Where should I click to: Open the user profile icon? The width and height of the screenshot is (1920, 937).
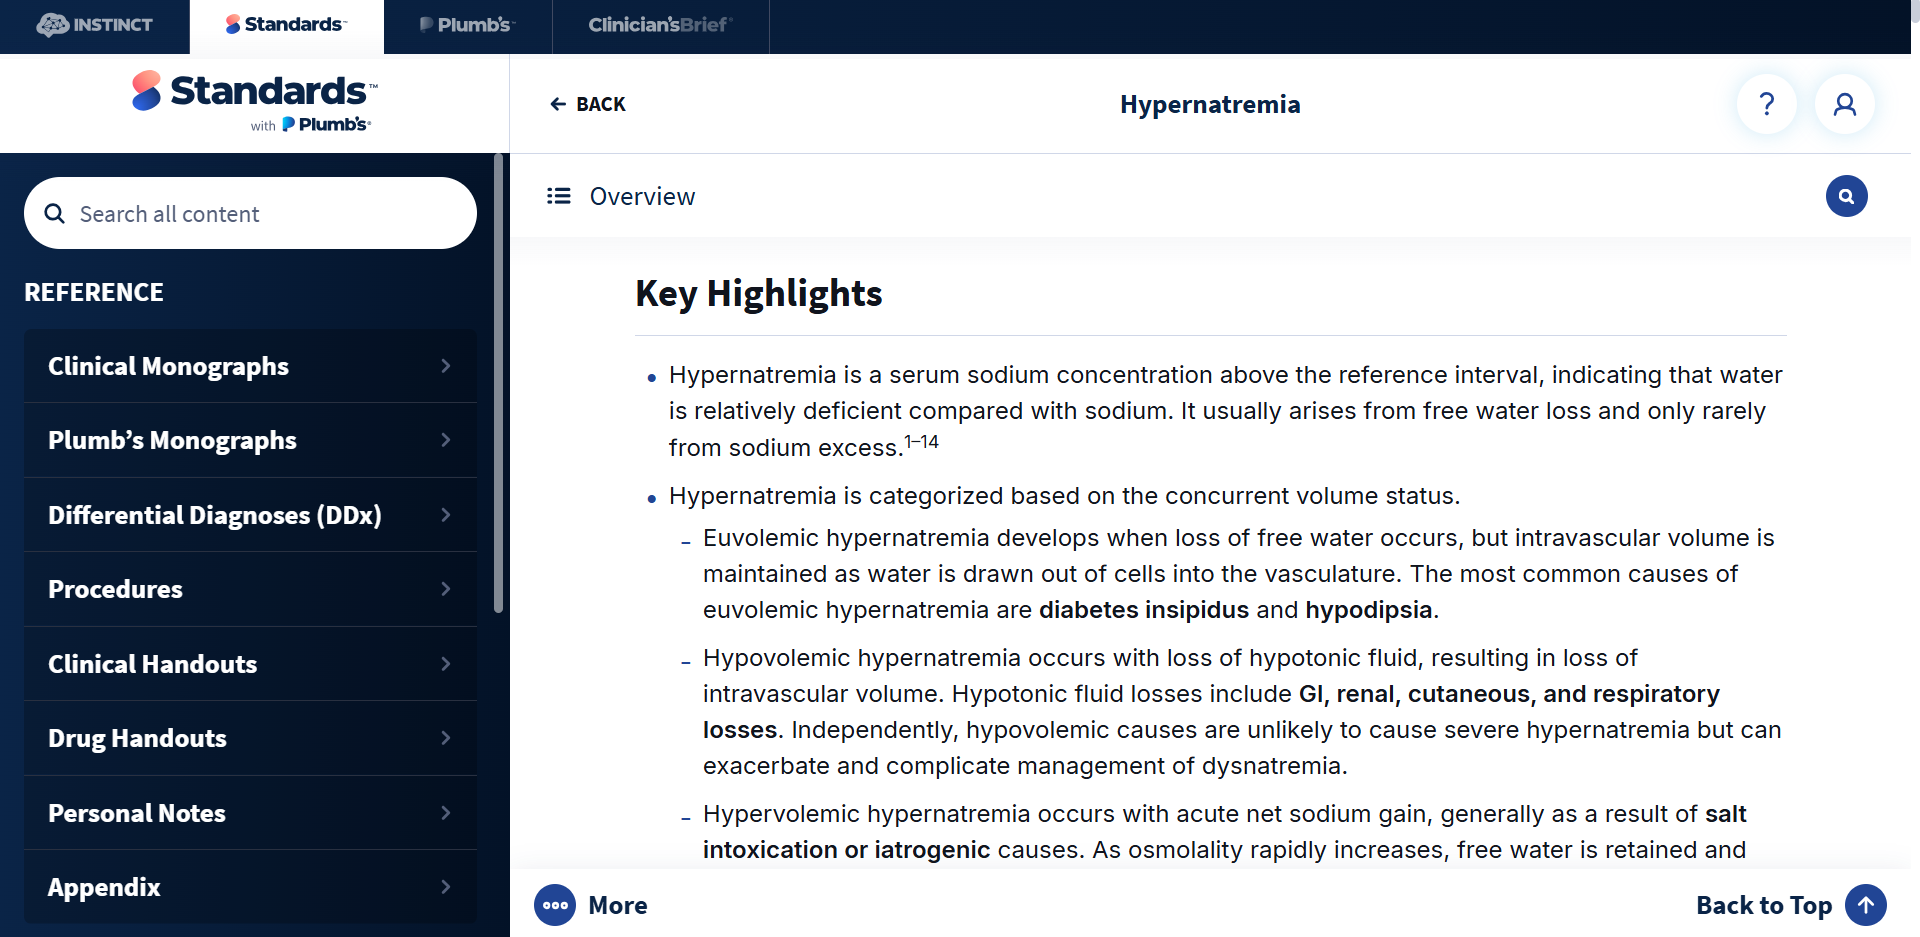click(1844, 104)
